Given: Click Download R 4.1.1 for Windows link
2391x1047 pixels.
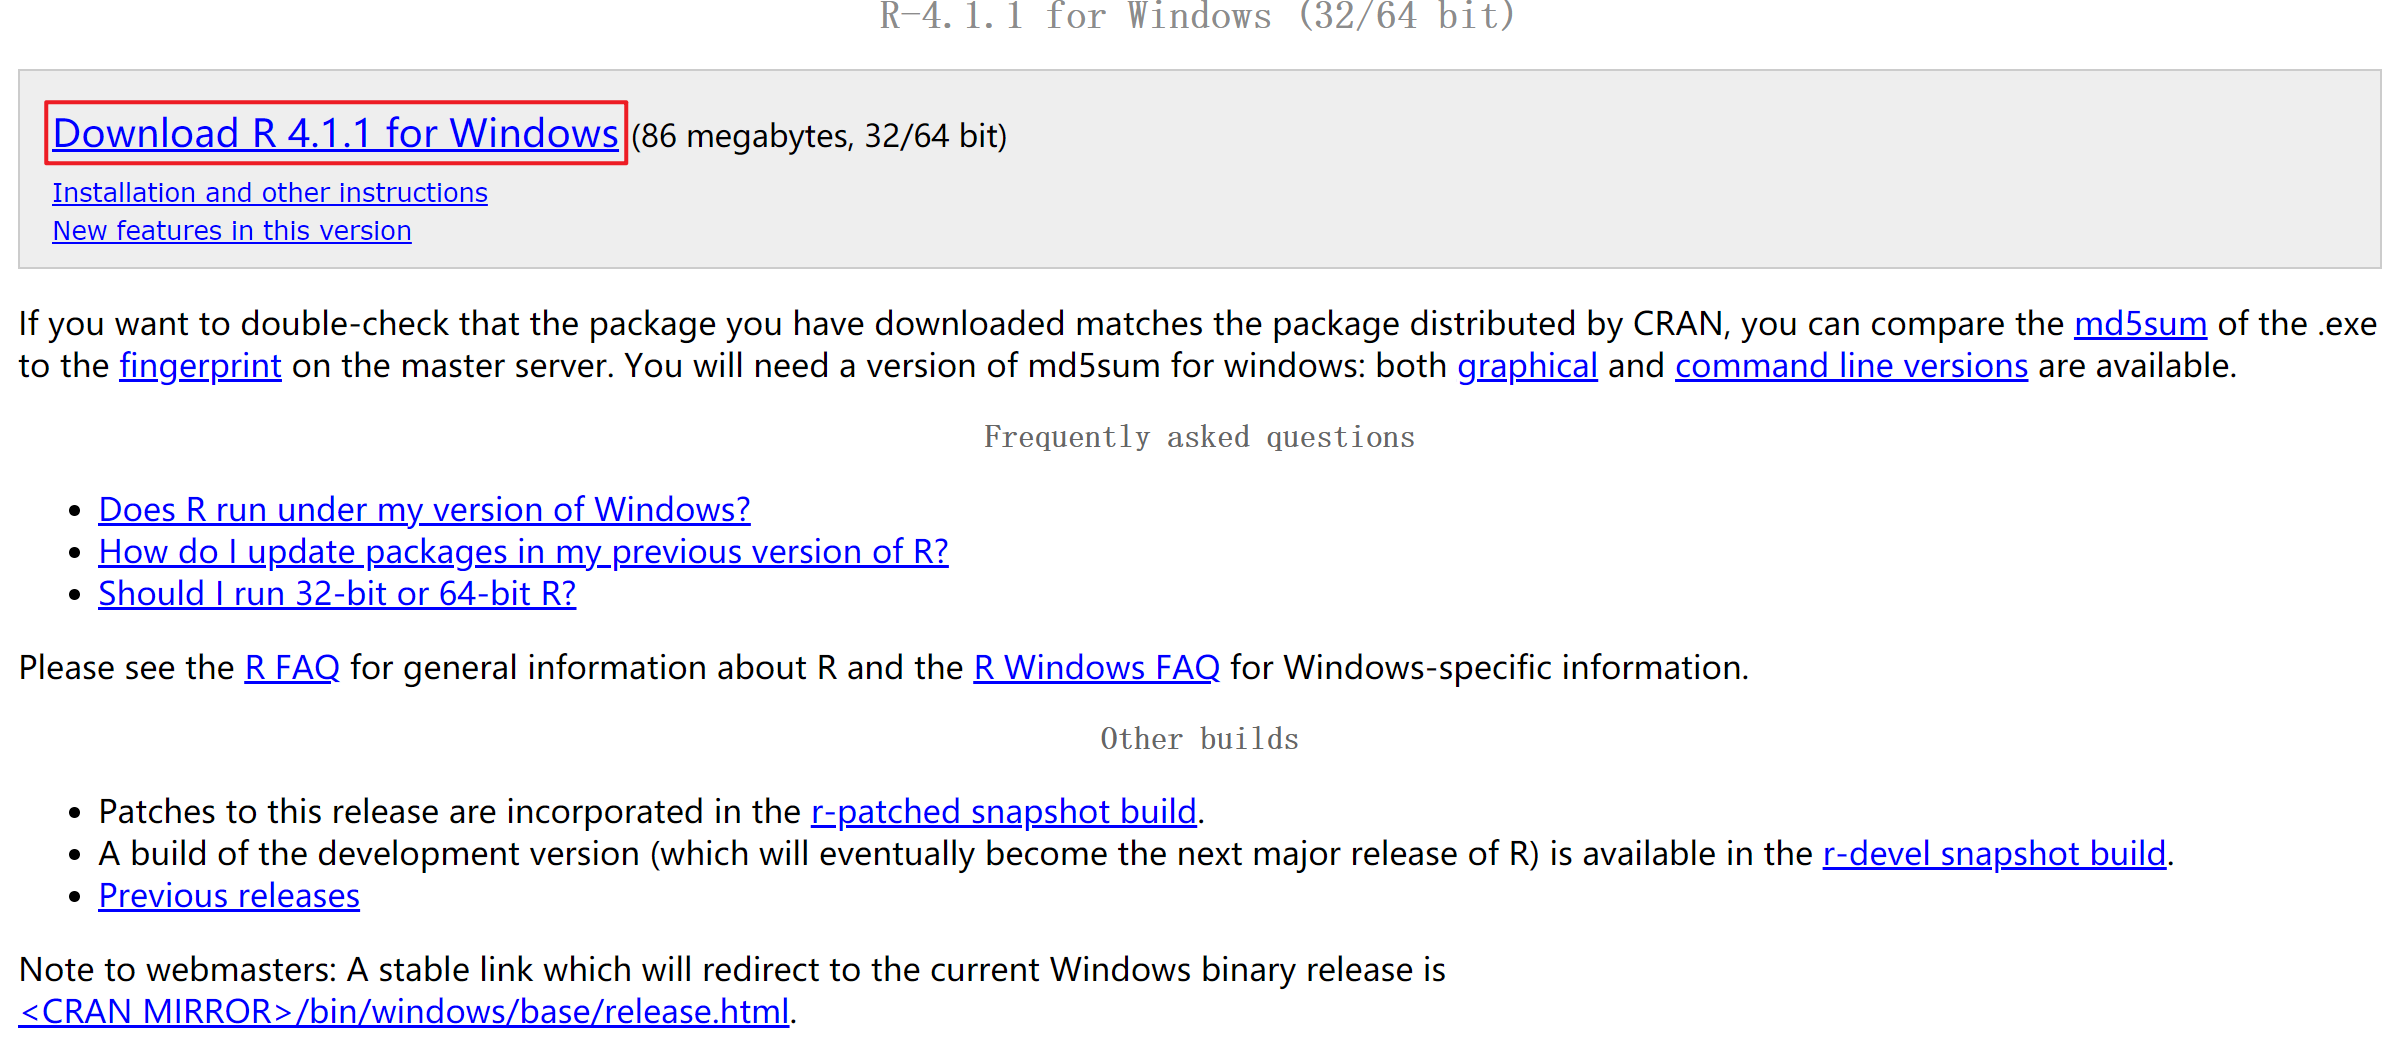Looking at the screenshot, I should (x=335, y=133).
